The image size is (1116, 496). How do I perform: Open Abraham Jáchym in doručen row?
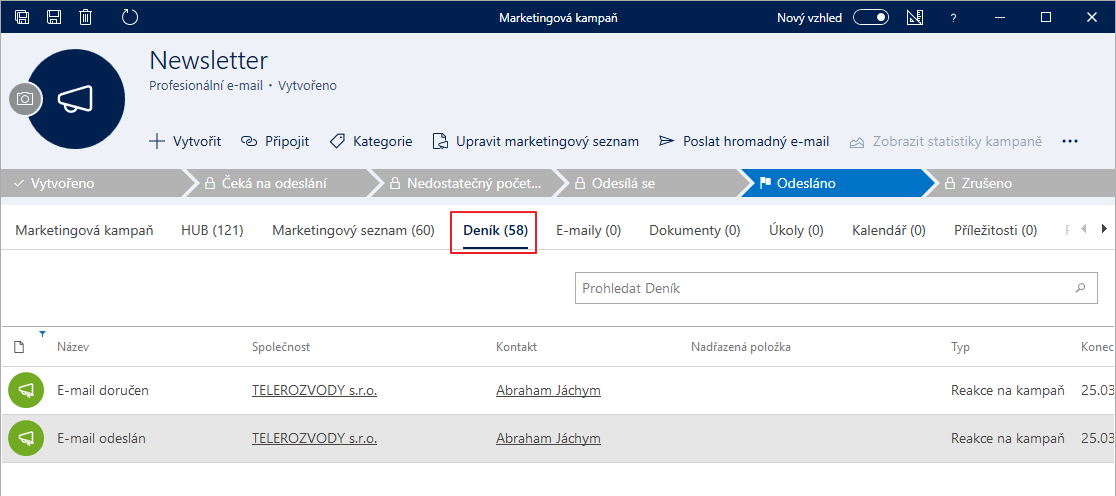coord(548,391)
